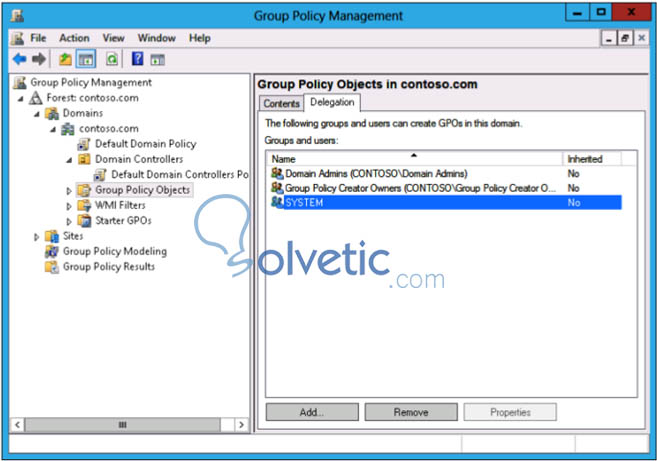The image size is (657, 461).
Task: Sort by the Name column header
Action: [x=414, y=159]
